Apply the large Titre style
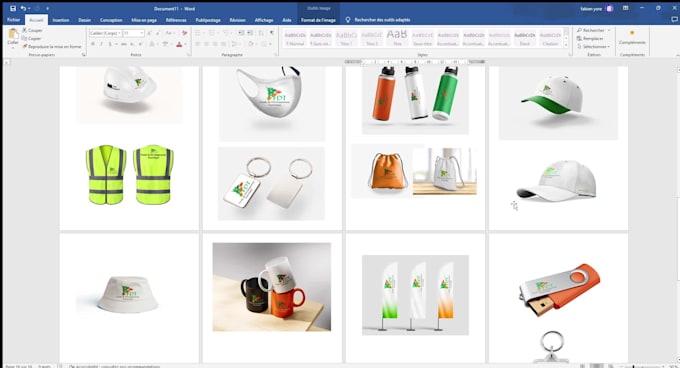This screenshot has height=368, width=680. click(x=397, y=38)
